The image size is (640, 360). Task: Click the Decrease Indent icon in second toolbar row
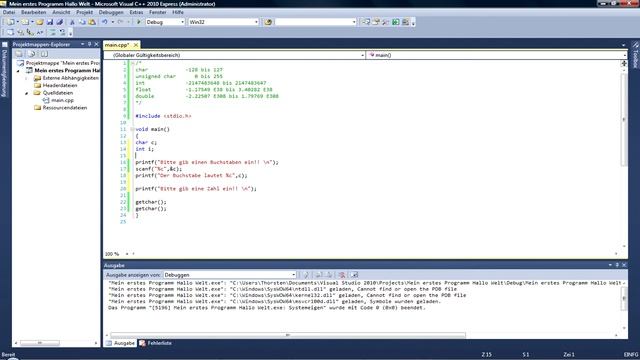coord(53,32)
